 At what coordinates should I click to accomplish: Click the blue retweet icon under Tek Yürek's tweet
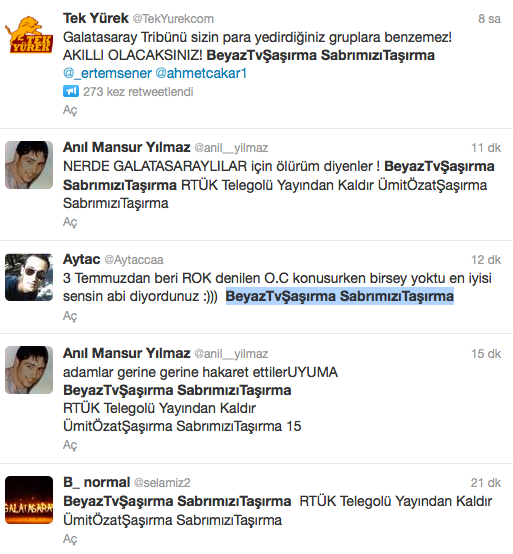click(71, 91)
